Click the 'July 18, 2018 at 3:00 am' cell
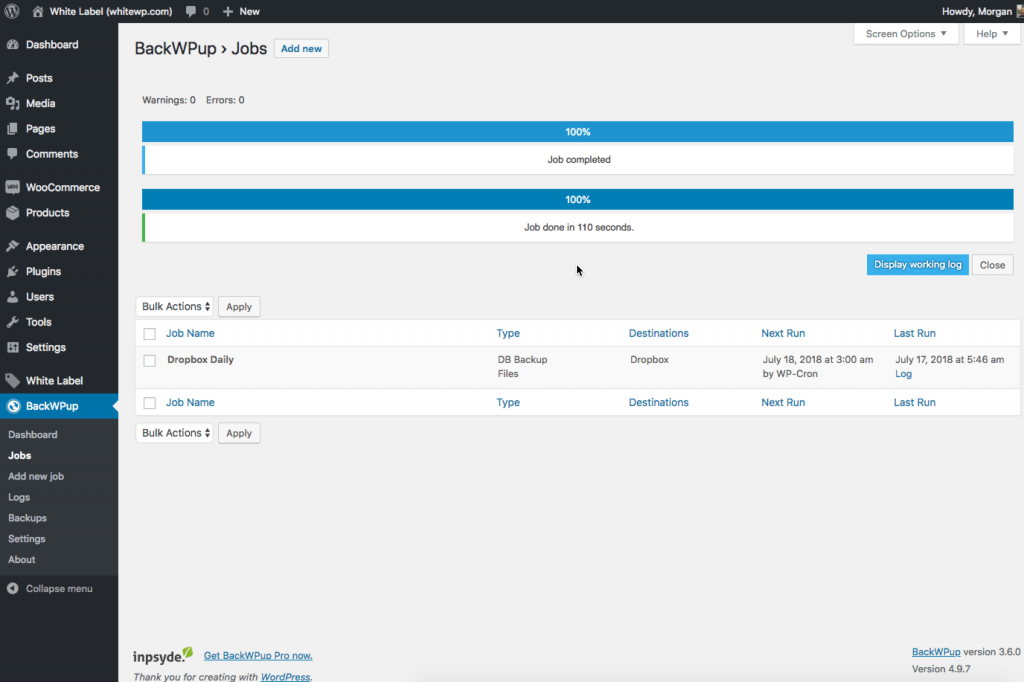Screen dimensions: 1024x682 pos(818,359)
